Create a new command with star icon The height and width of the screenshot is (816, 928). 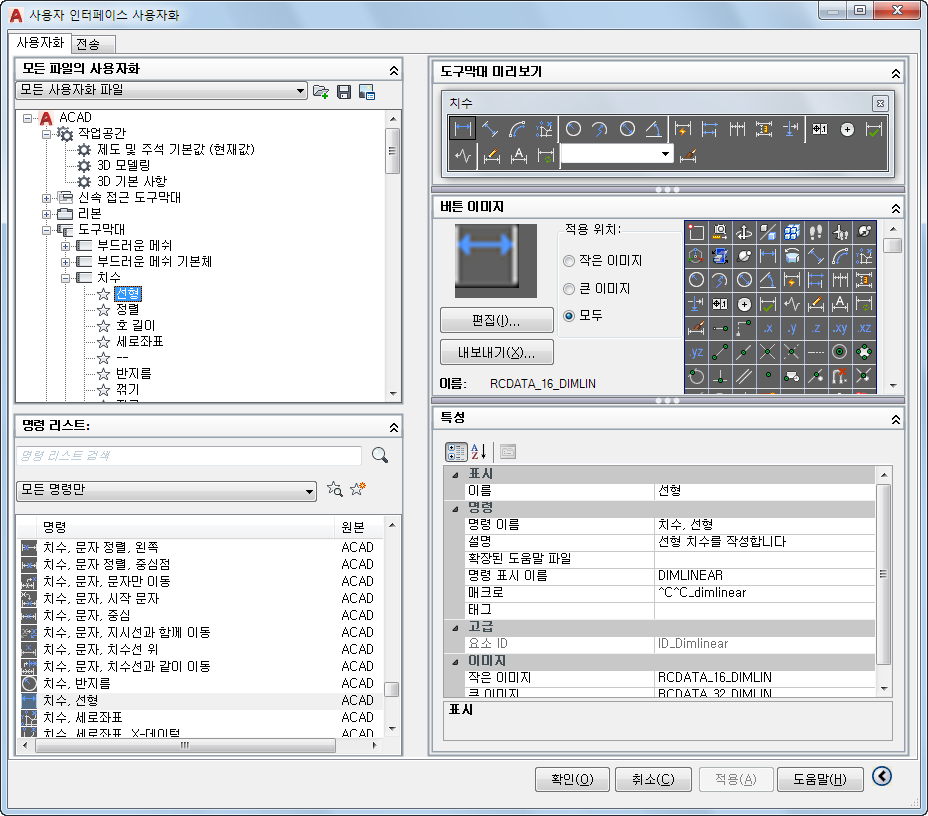coord(357,489)
